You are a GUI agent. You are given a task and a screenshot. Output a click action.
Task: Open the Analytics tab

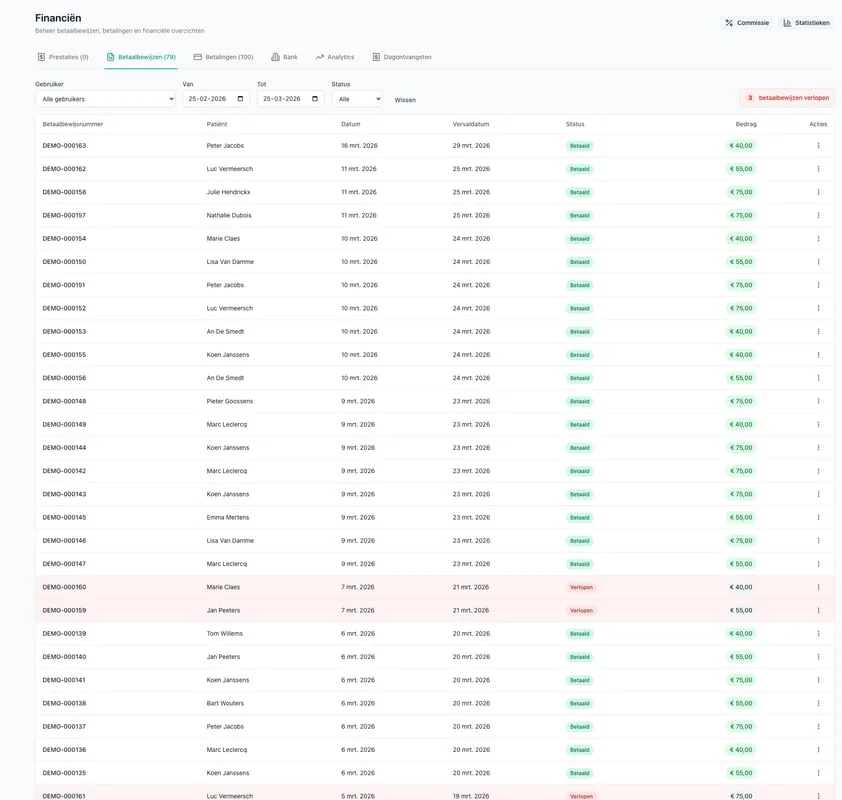[x=335, y=57]
